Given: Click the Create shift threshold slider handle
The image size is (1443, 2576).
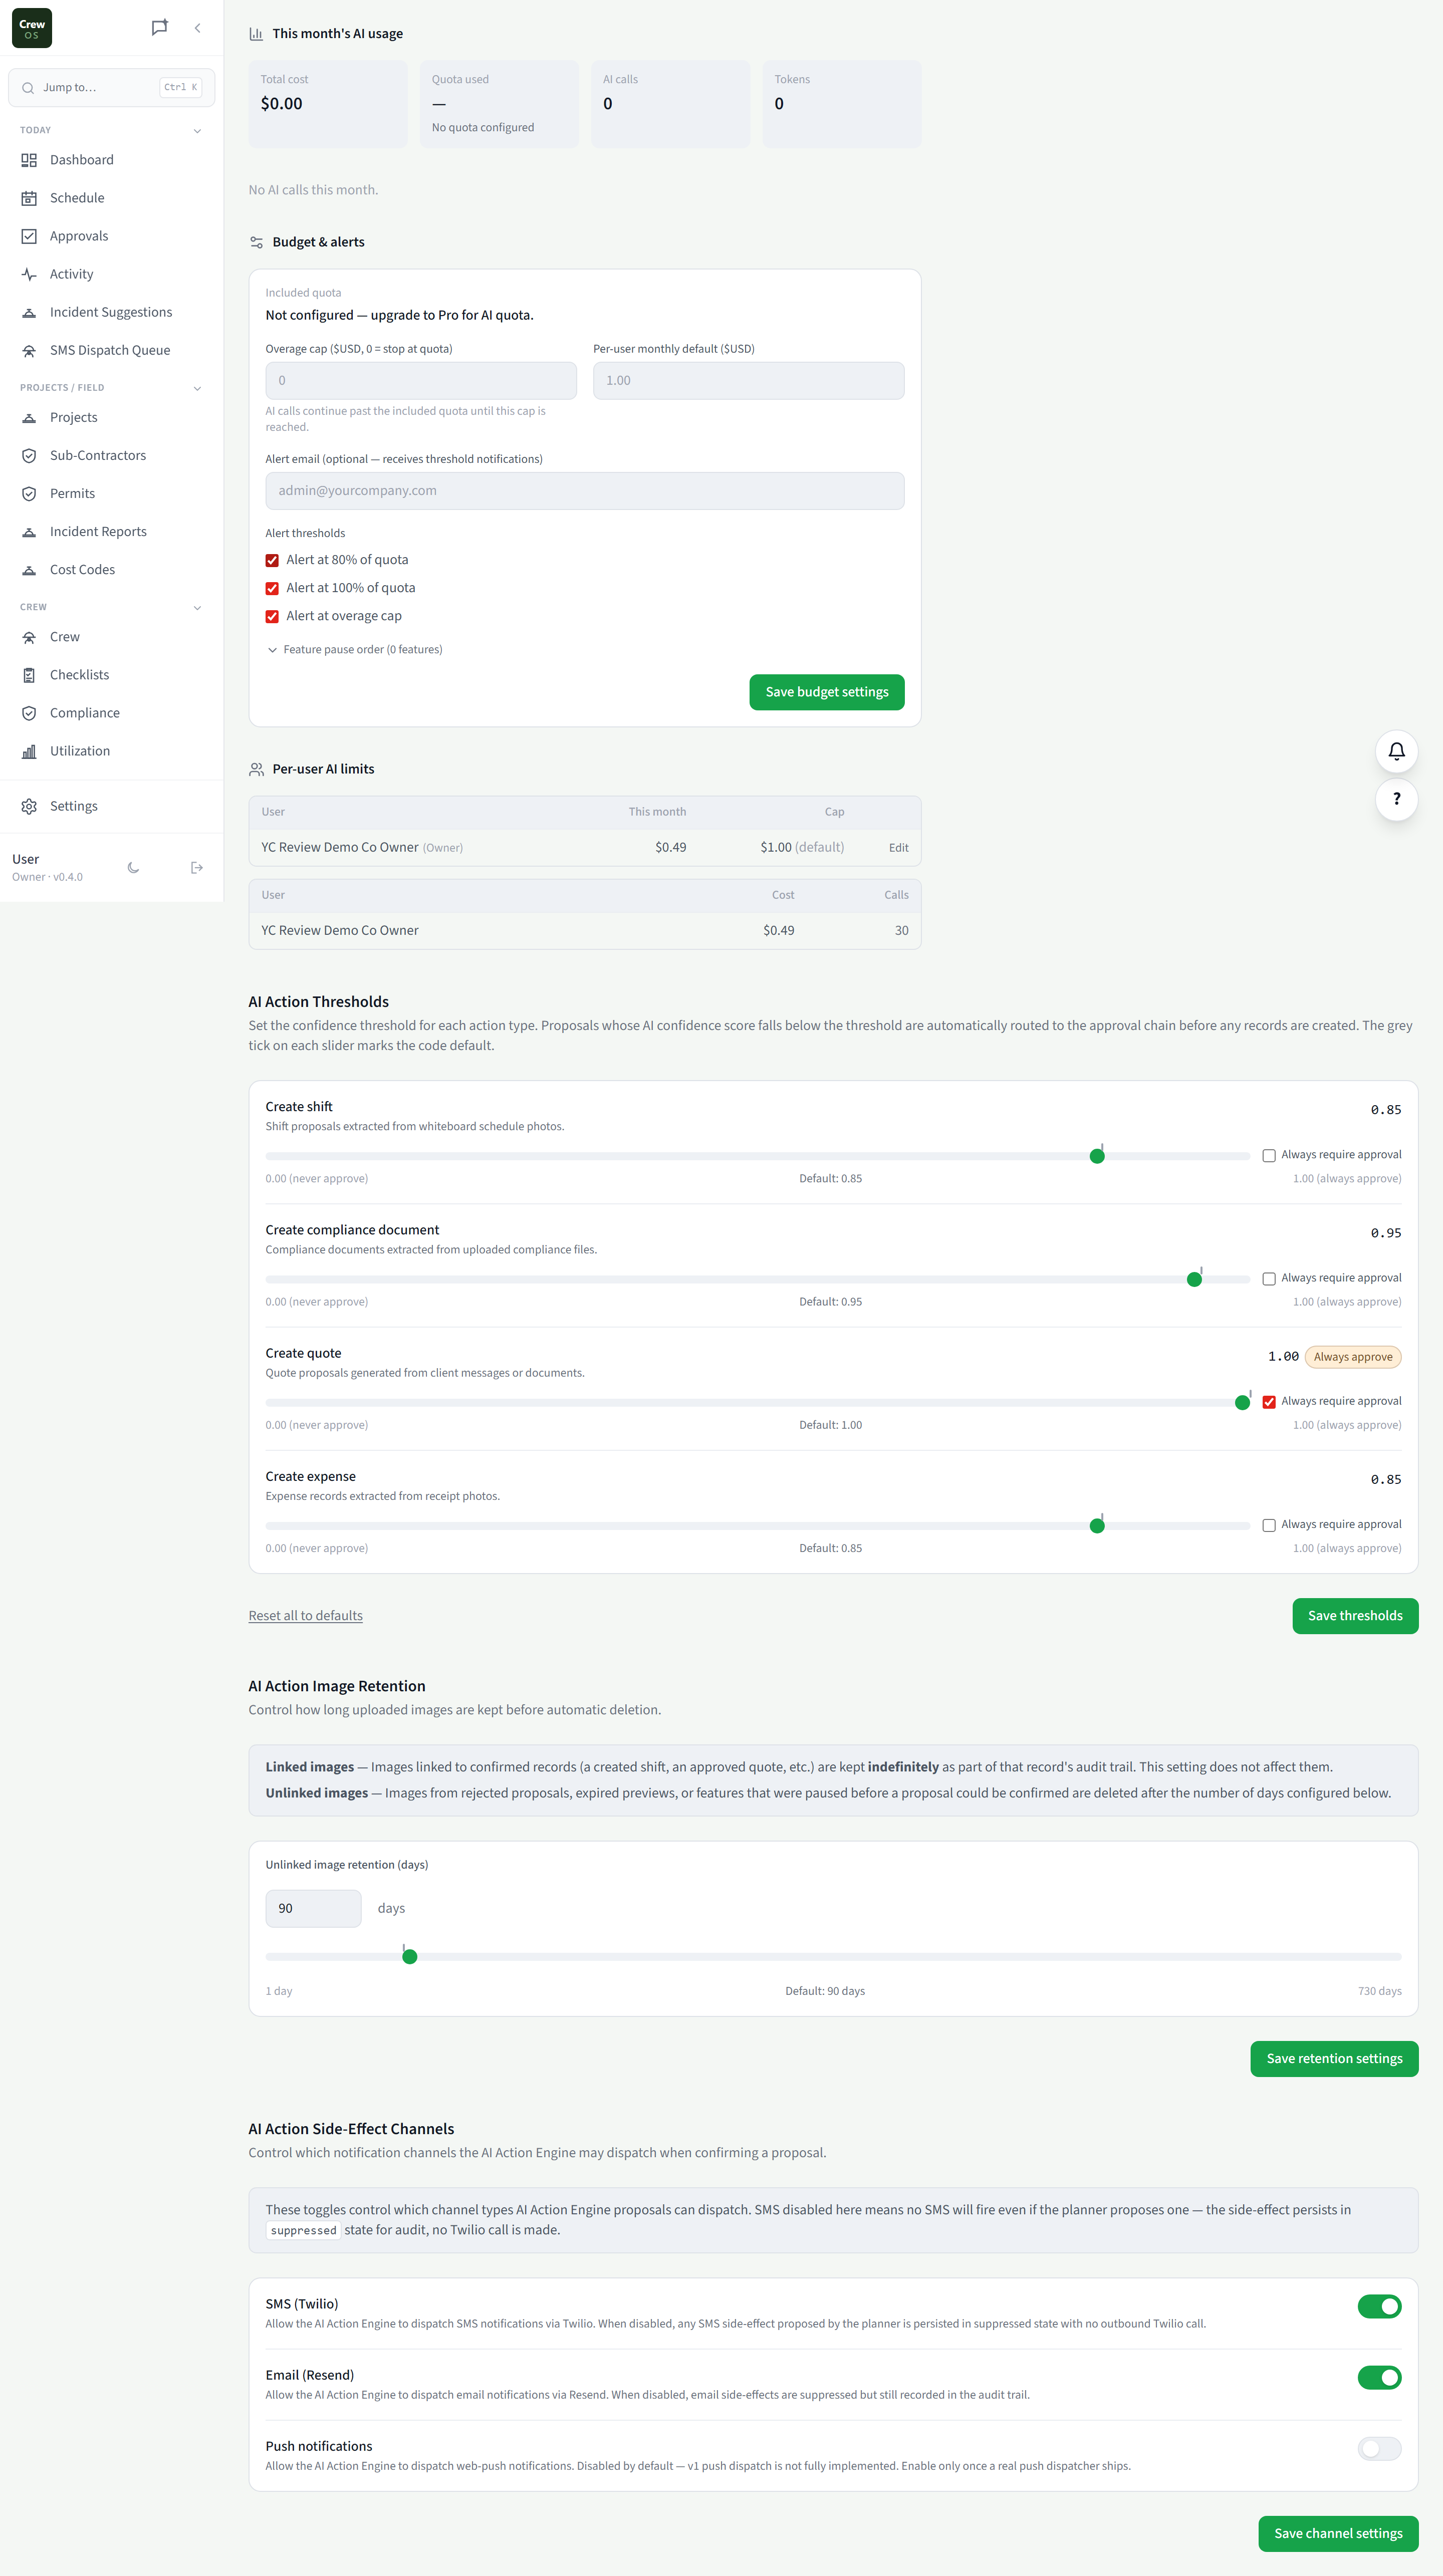Looking at the screenshot, I should (1097, 1156).
